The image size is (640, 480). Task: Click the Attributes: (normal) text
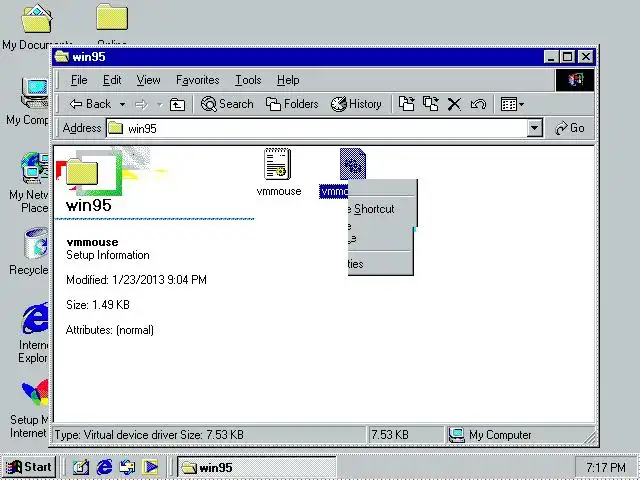pyautogui.click(x=110, y=330)
